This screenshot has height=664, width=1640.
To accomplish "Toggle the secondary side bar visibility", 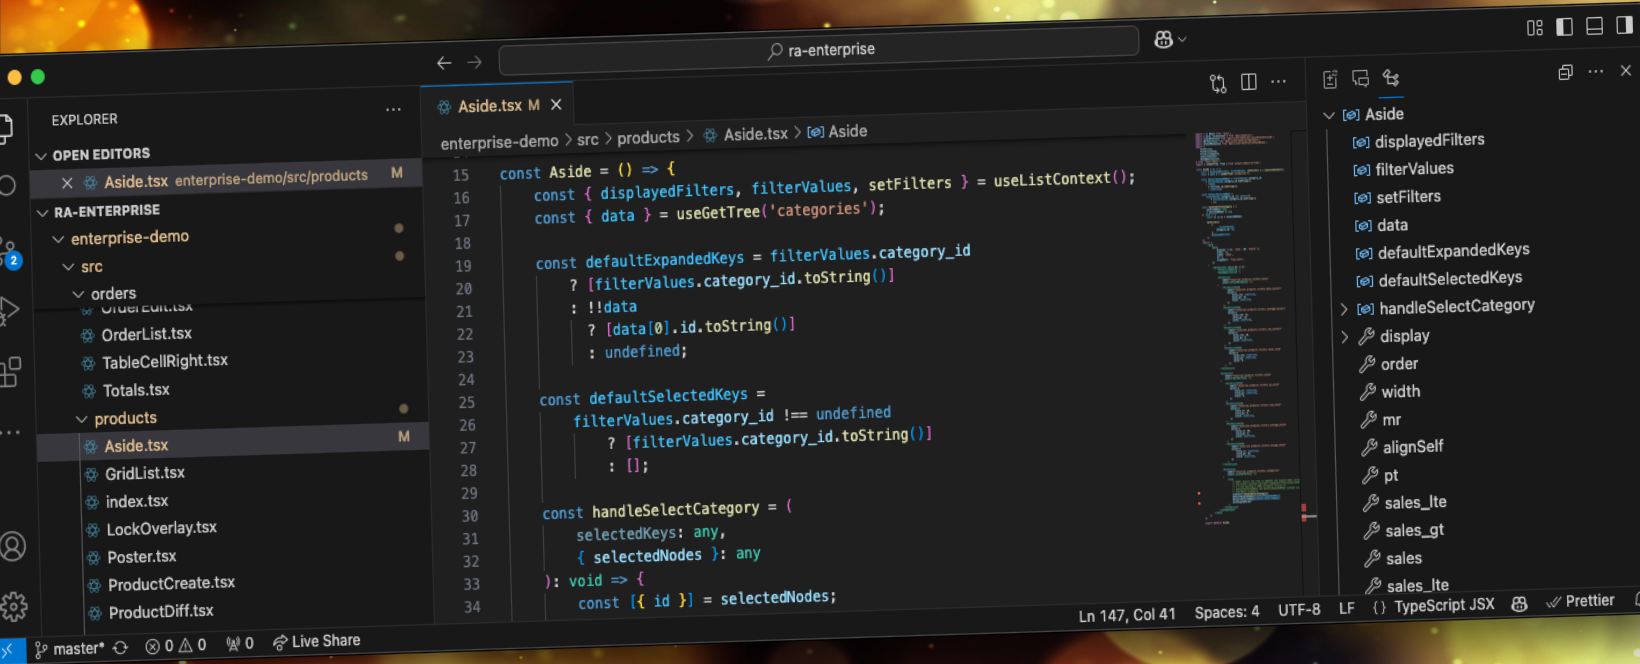I will [1624, 25].
